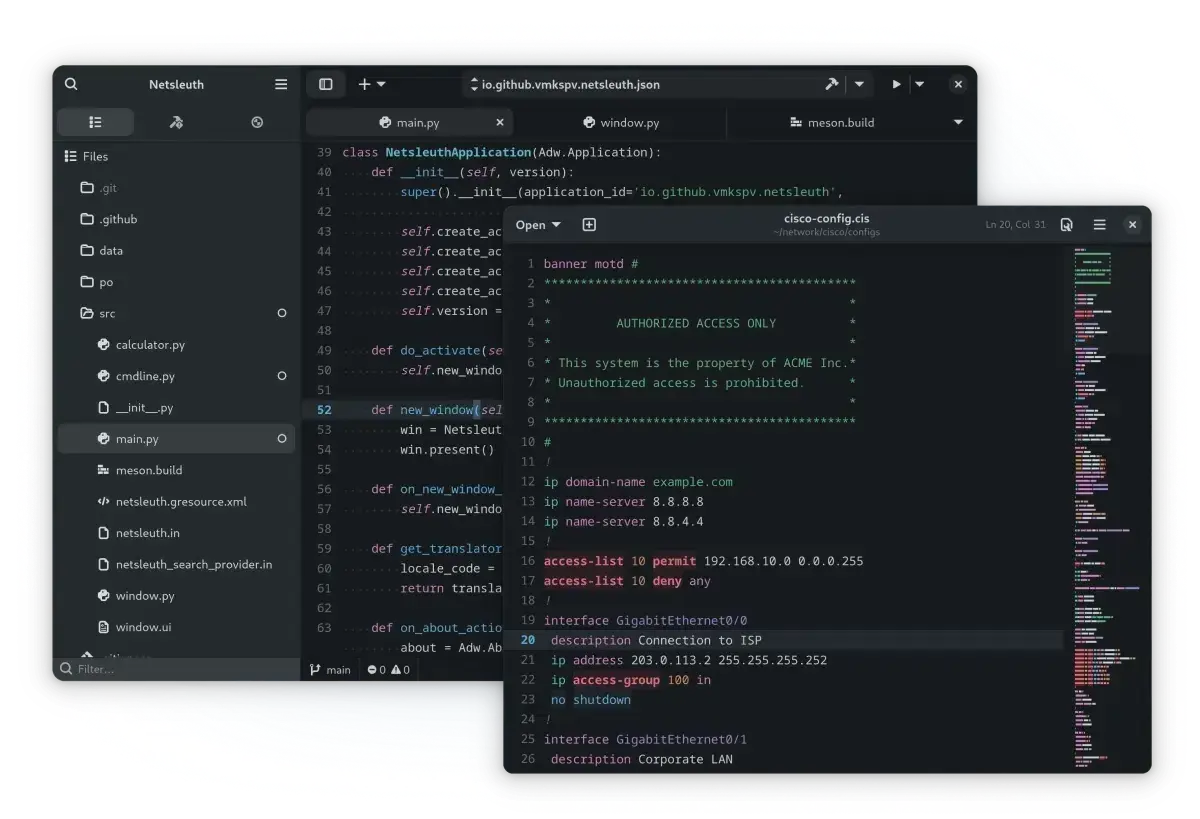Click line number 20 in the text editor gutter
This screenshot has height=819, width=1200.
[528, 640]
